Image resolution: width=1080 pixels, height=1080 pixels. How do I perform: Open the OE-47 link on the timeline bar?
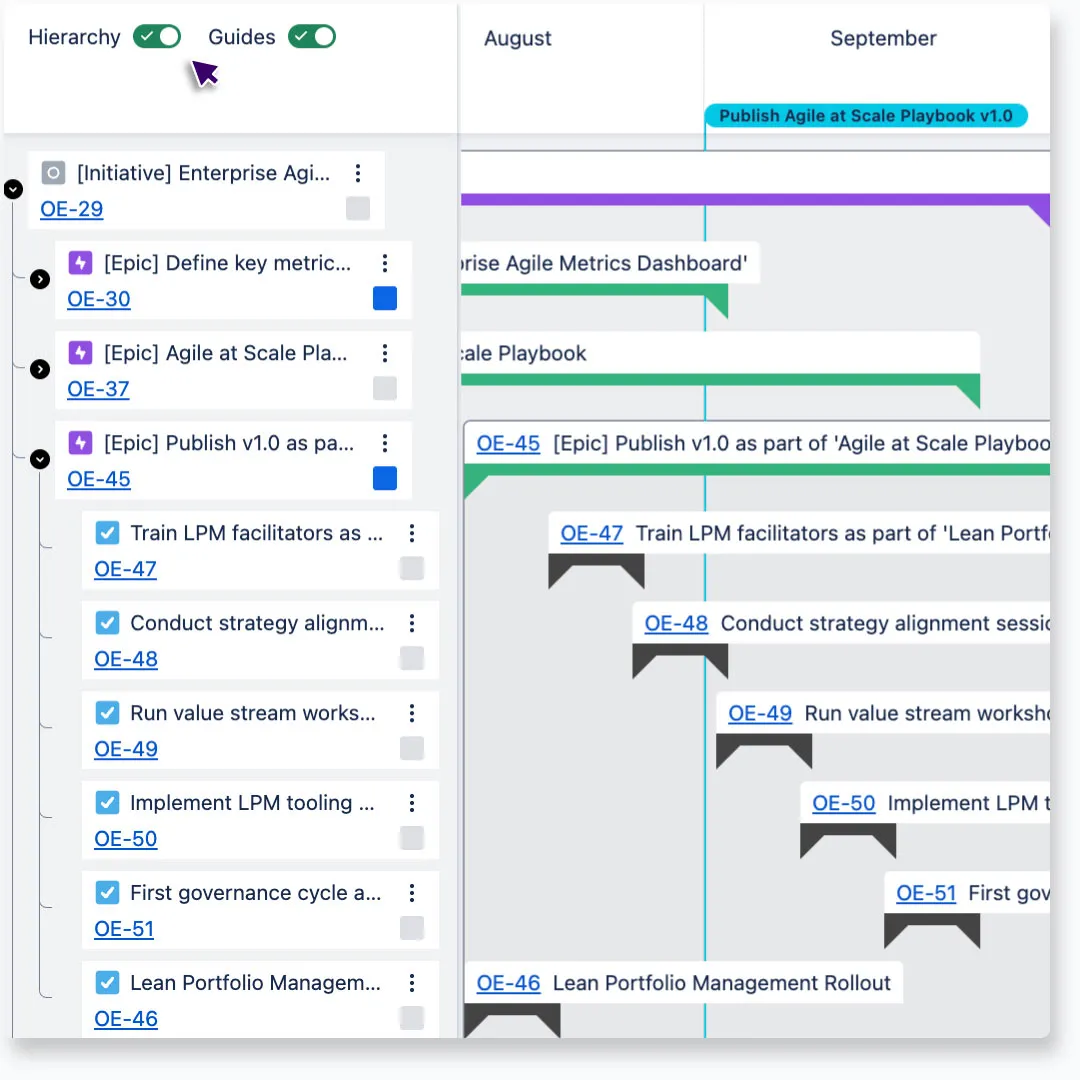(592, 533)
